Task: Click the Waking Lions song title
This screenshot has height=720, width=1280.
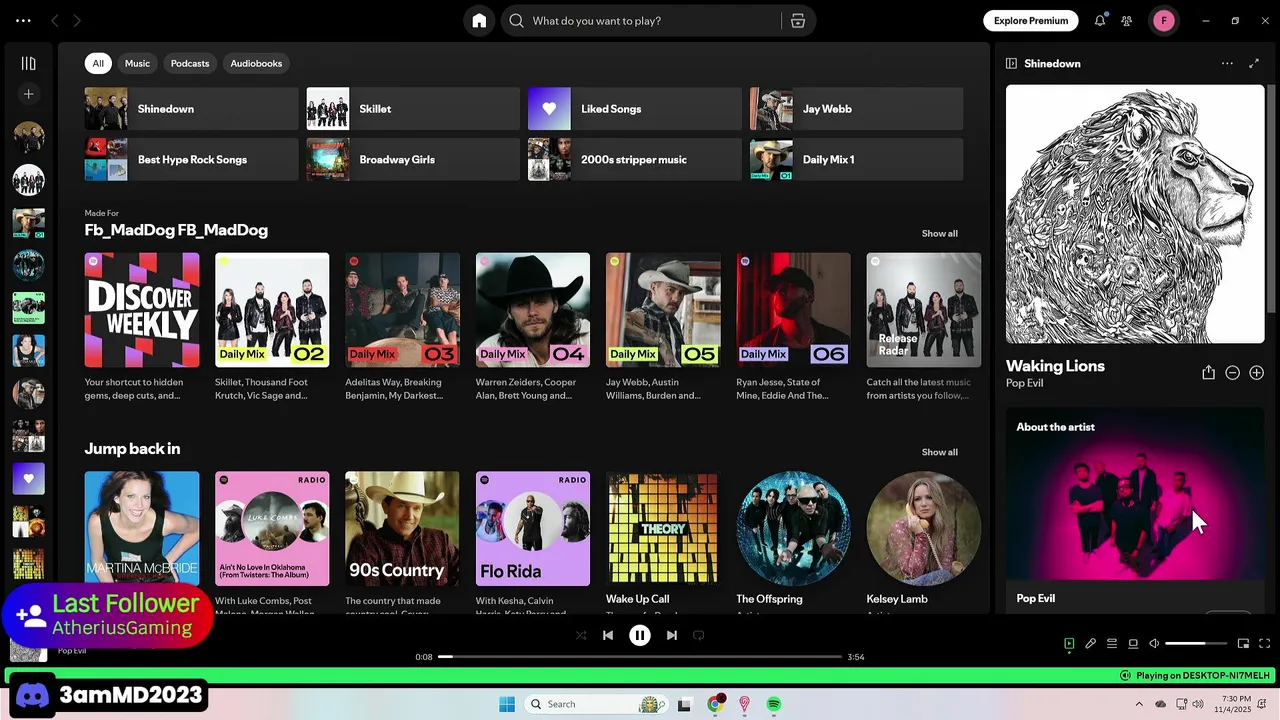Action: [1055, 366]
